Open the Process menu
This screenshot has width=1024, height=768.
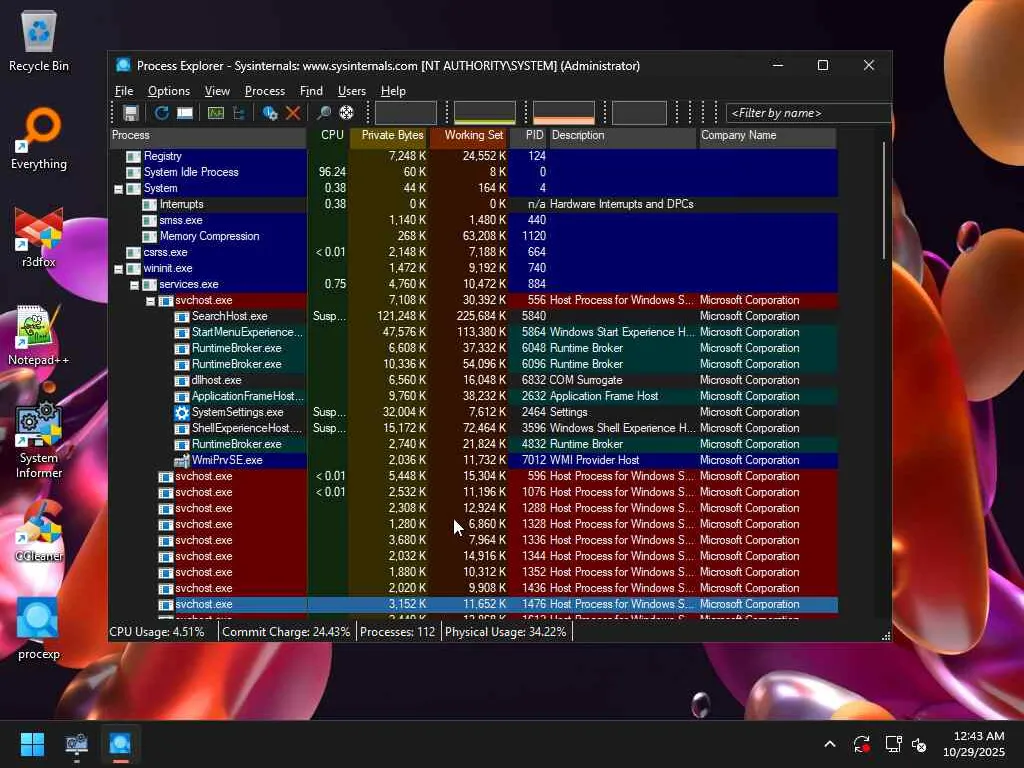click(x=264, y=91)
